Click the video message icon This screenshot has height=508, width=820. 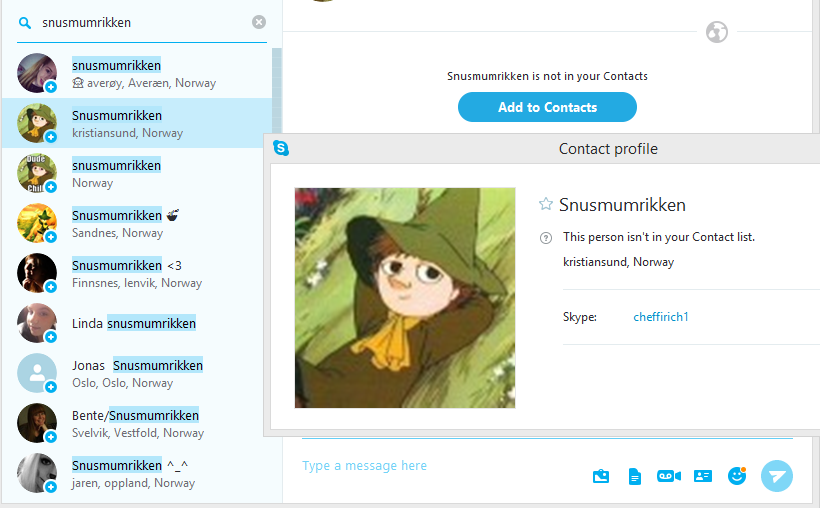pos(669,476)
